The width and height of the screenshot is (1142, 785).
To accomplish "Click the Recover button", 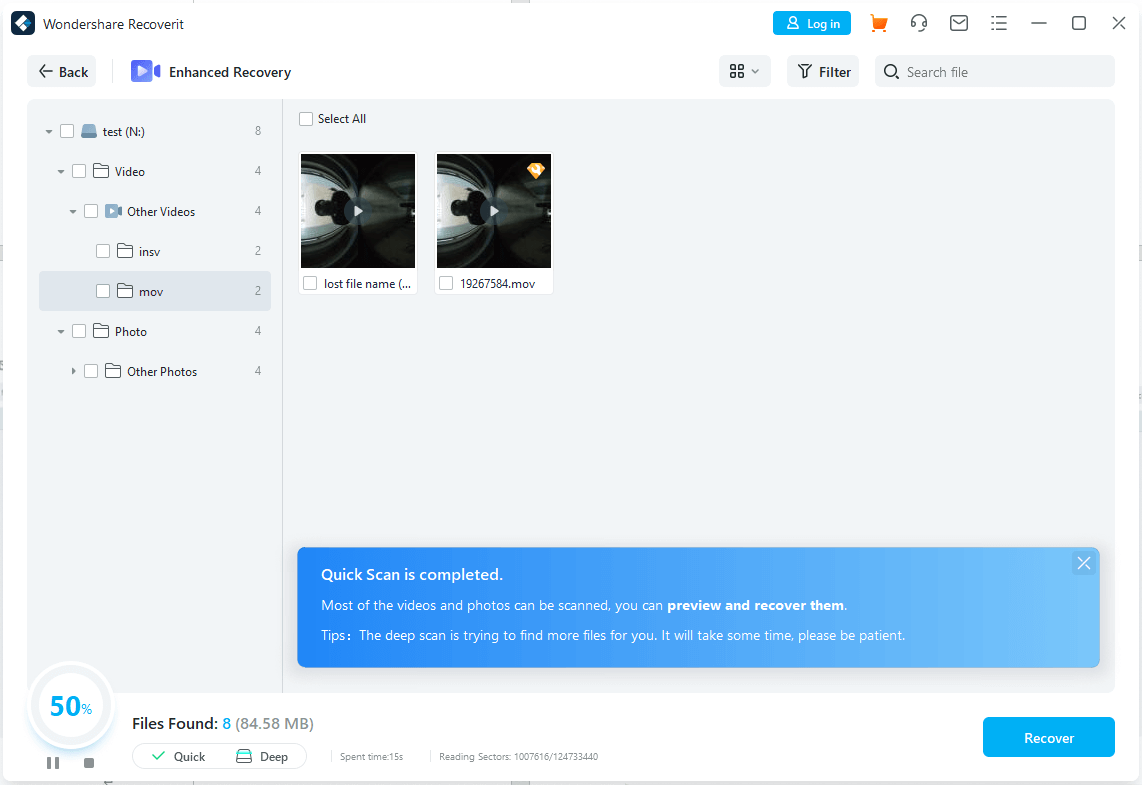I will coord(1049,738).
